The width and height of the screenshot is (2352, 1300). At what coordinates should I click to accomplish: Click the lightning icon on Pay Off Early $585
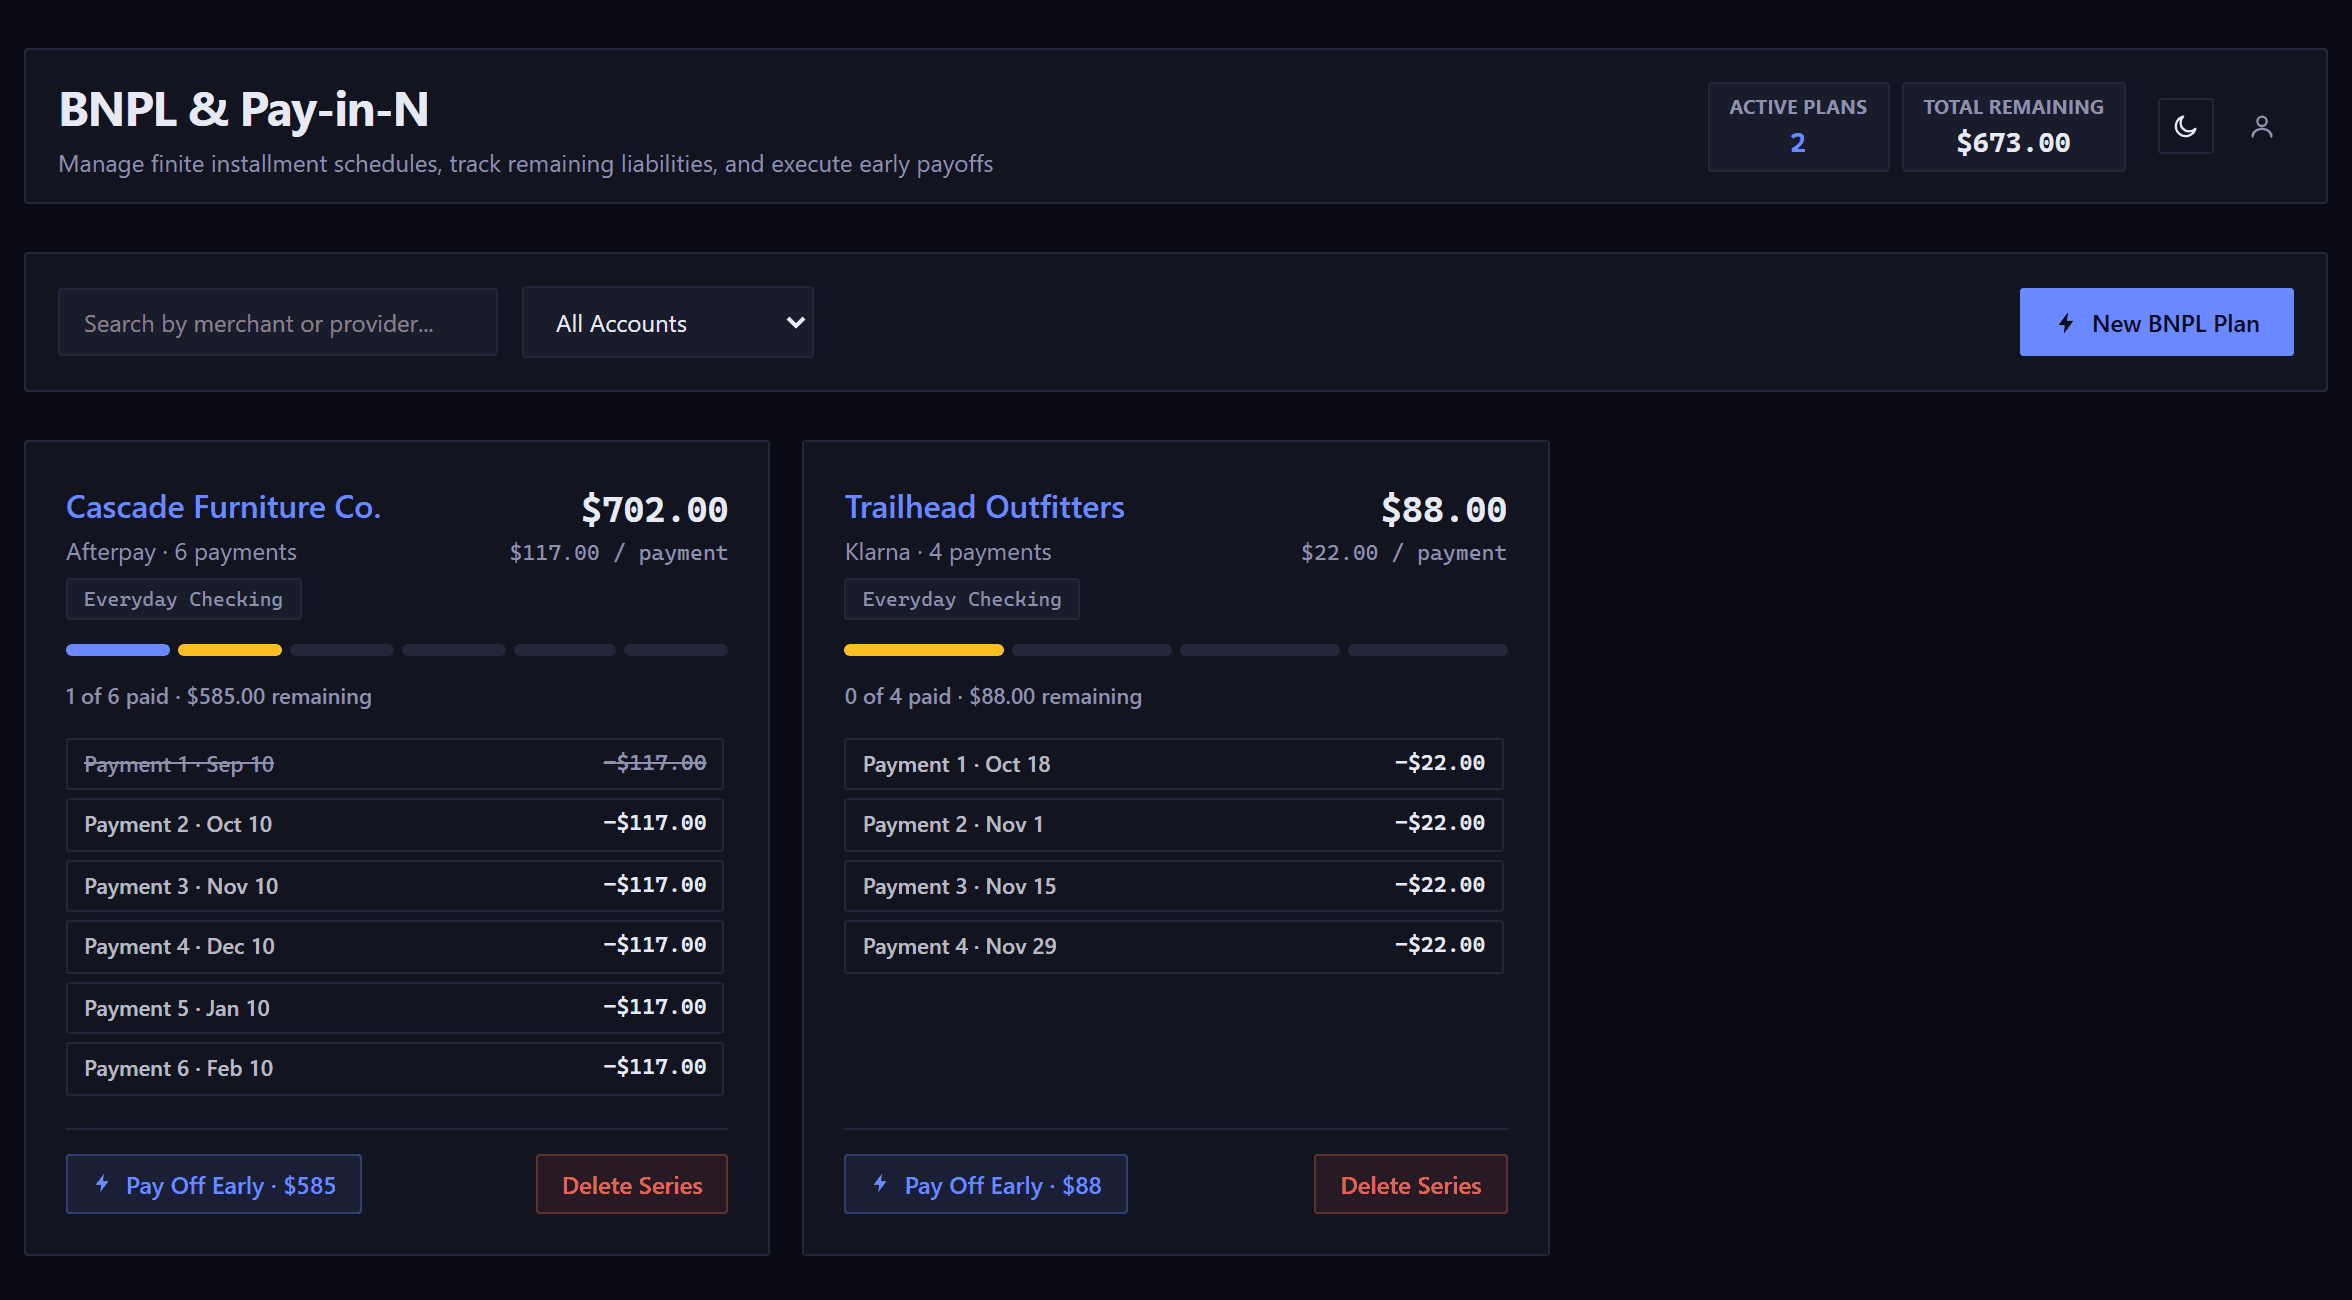pyautogui.click(x=102, y=1184)
